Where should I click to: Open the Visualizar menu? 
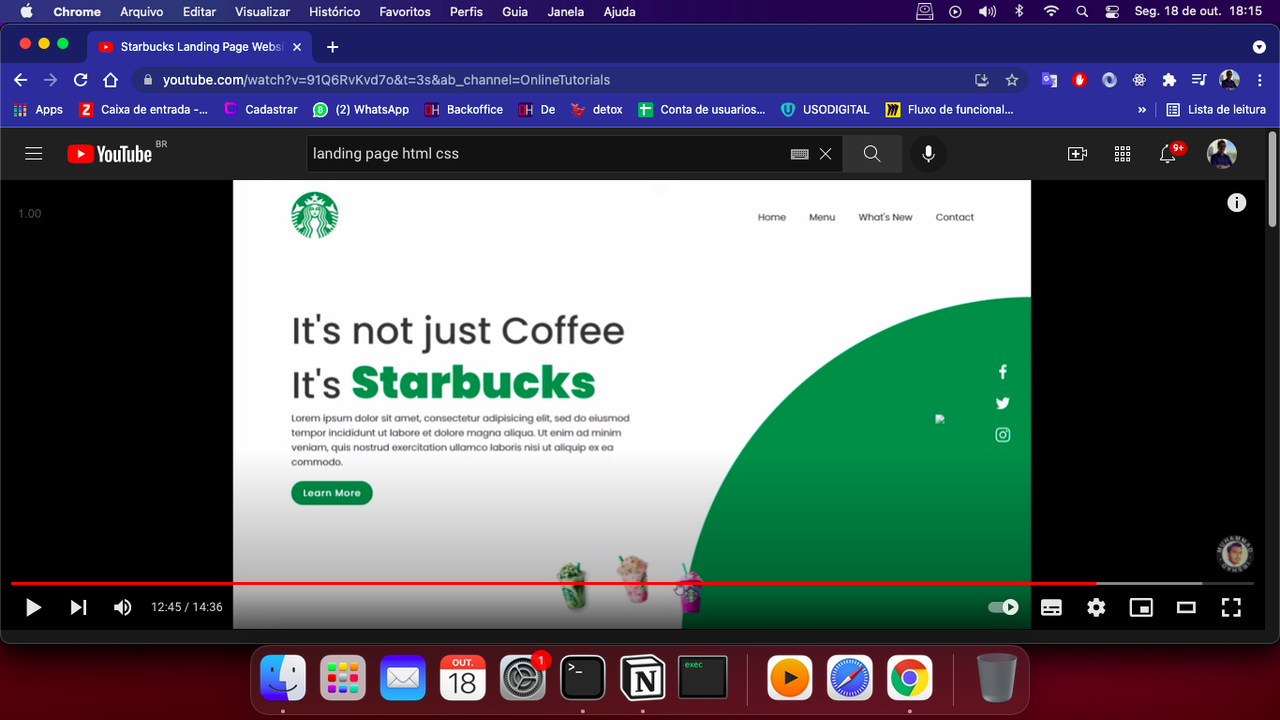262,12
